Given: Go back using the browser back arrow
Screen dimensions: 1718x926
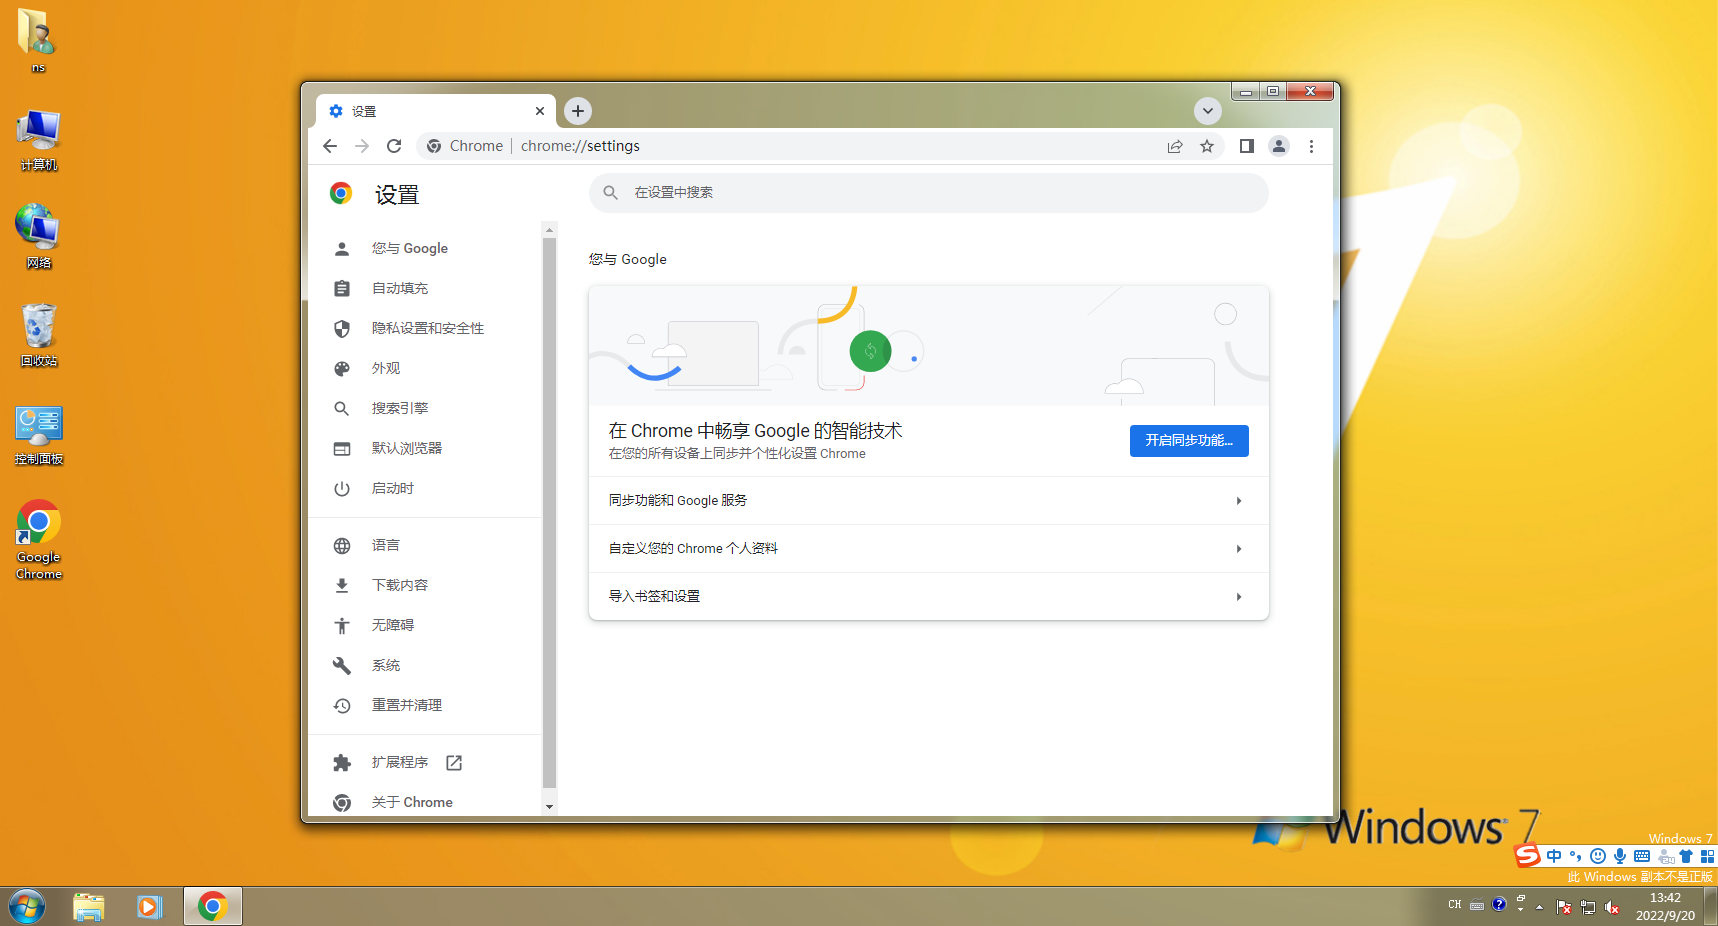Looking at the screenshot, I should point(330,146).
